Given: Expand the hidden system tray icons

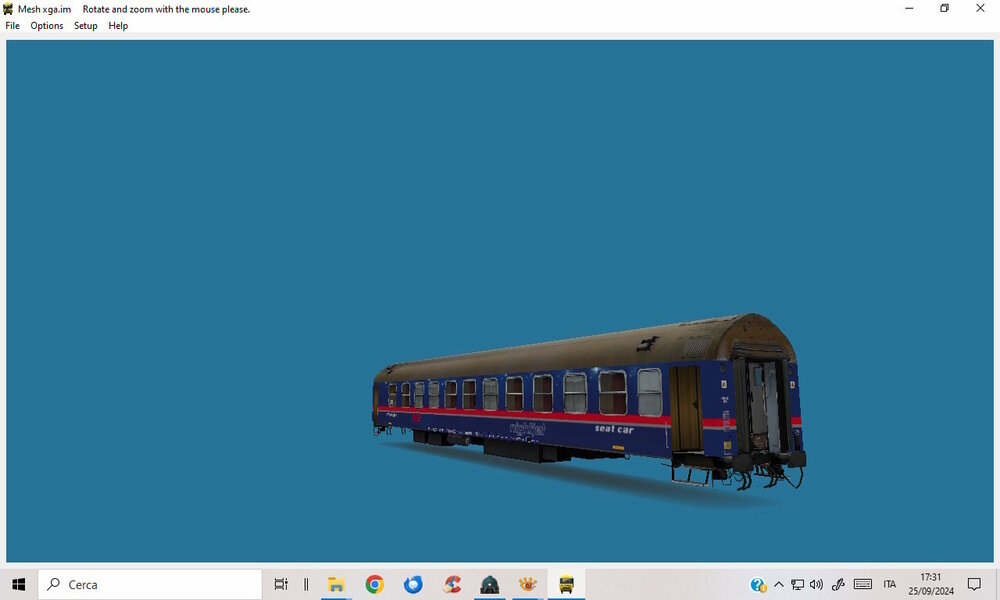Looking at the screenshot, I should pos(779,584).
